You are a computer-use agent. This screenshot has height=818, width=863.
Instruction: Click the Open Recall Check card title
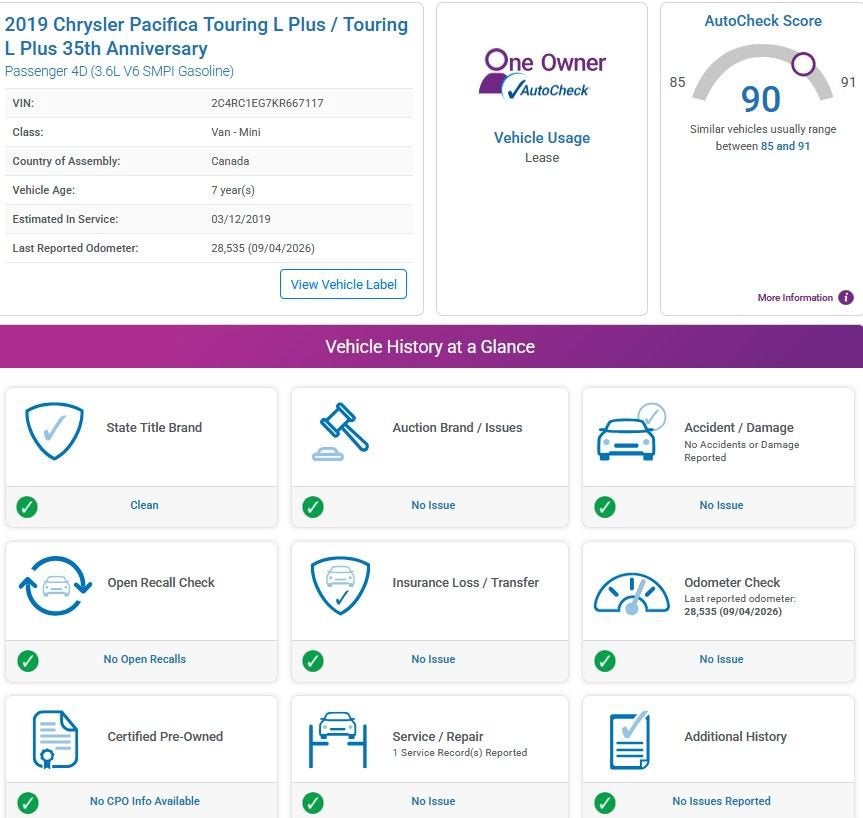(x=161, y=582)
